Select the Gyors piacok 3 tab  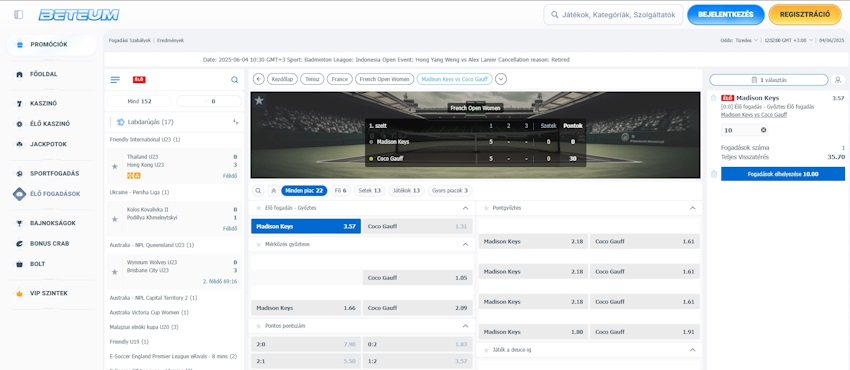pyautogui.click(x=450, y=191)
